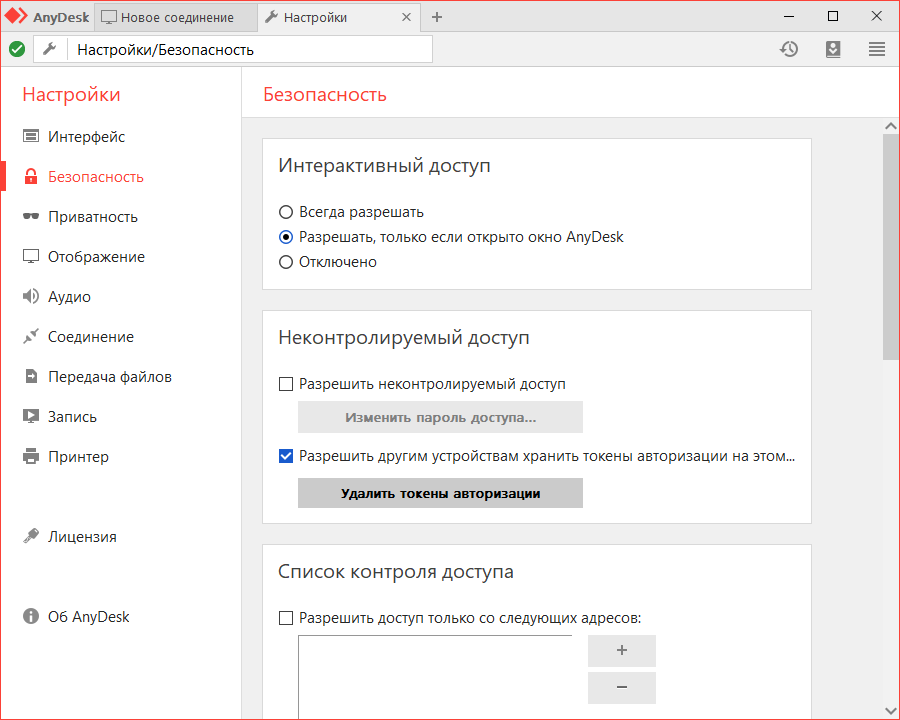Click the monitor Отображение icon
Screen dimensions: 900x720
point(30,256)
